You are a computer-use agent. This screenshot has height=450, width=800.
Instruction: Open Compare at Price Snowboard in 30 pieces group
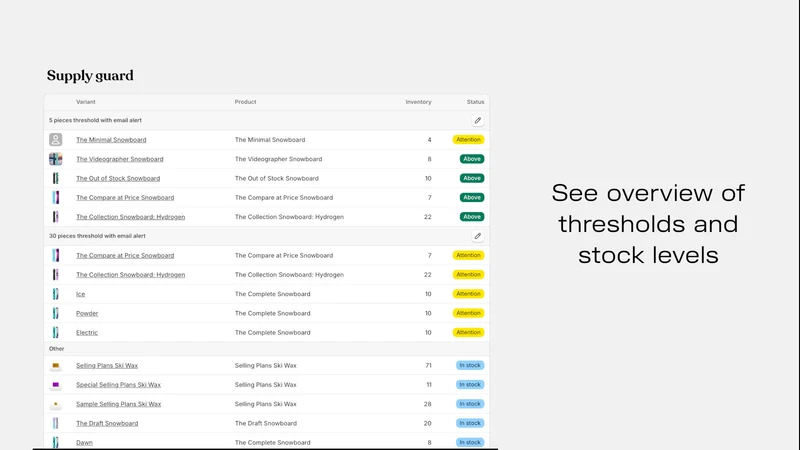coord(125,256)
